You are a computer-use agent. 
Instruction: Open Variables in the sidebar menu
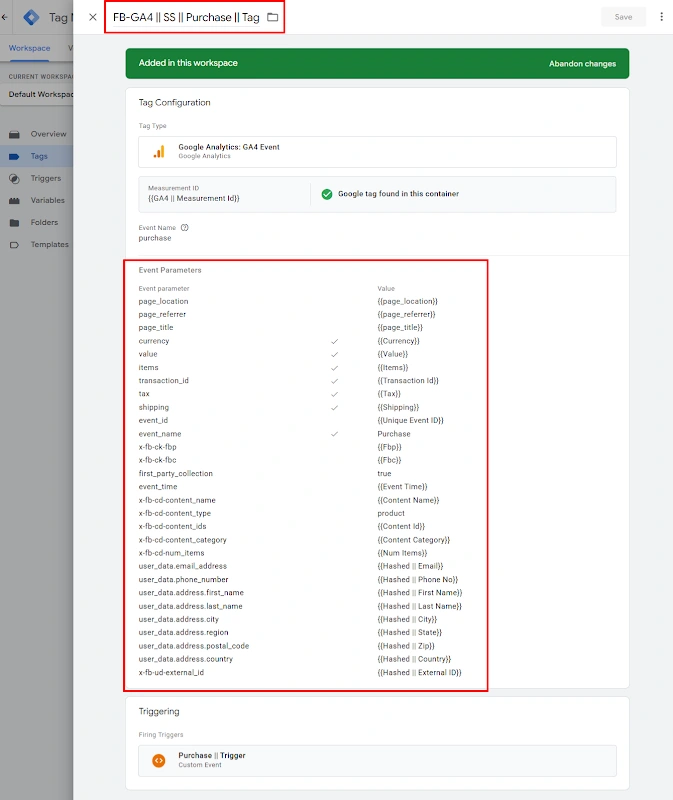(x=47, y=200)
